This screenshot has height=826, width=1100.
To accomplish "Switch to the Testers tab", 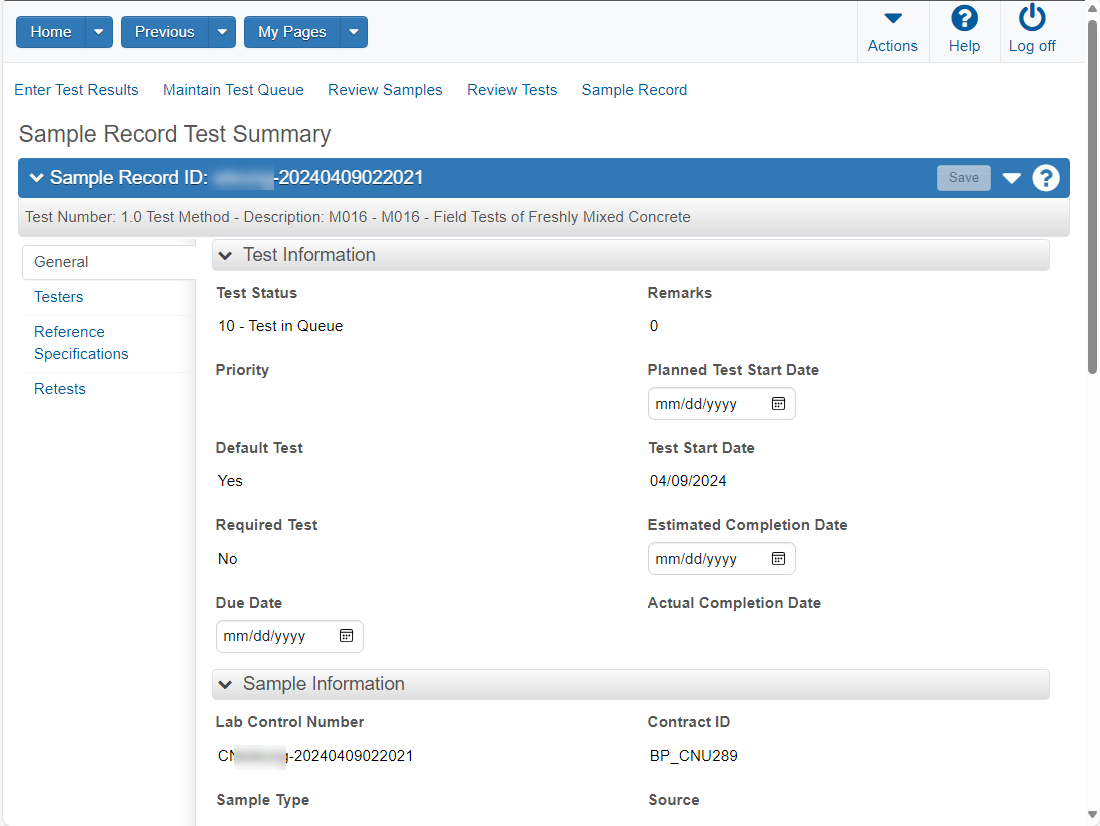I will coord(59,297).
